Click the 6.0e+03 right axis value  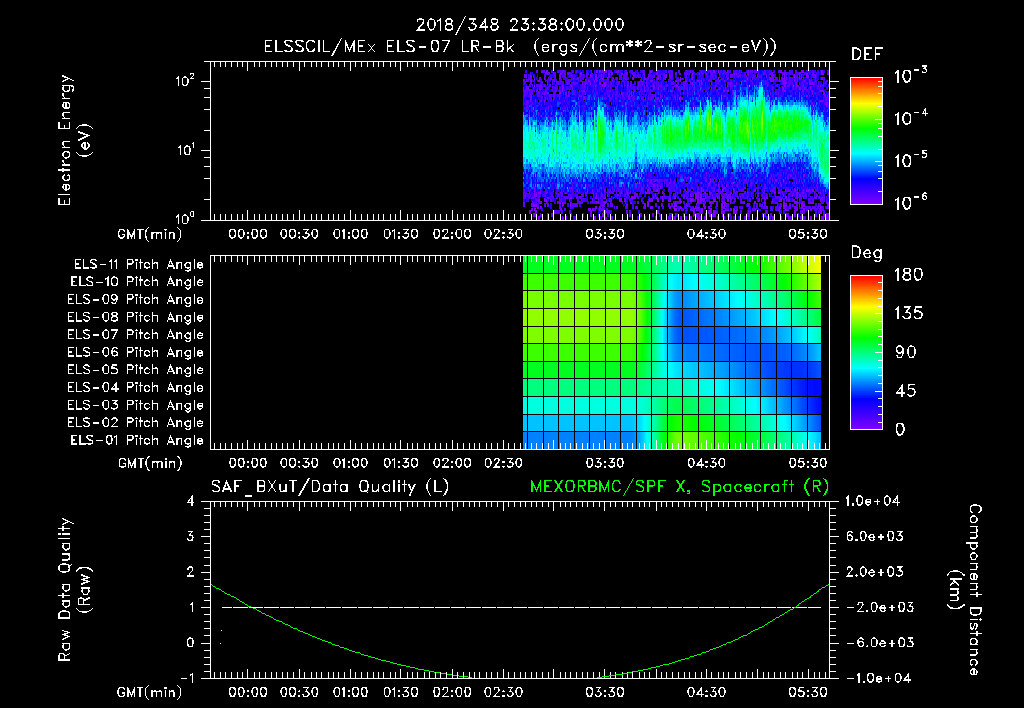(874, 536)
